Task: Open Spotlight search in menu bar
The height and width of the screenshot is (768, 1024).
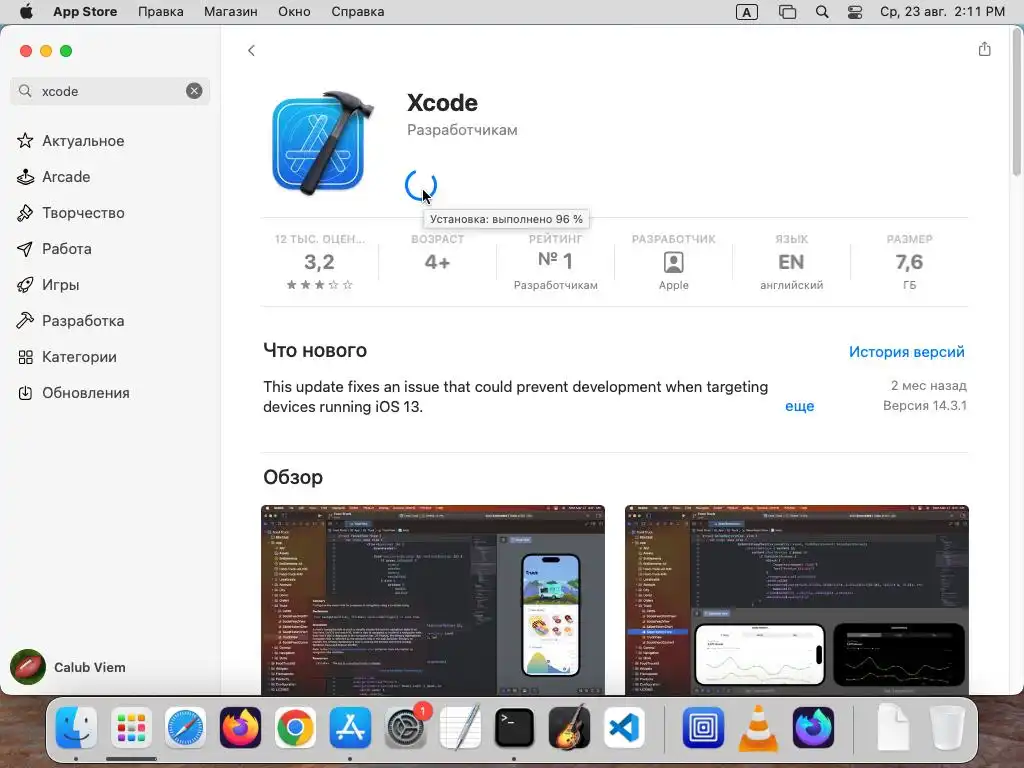Action: click(822, 12)
